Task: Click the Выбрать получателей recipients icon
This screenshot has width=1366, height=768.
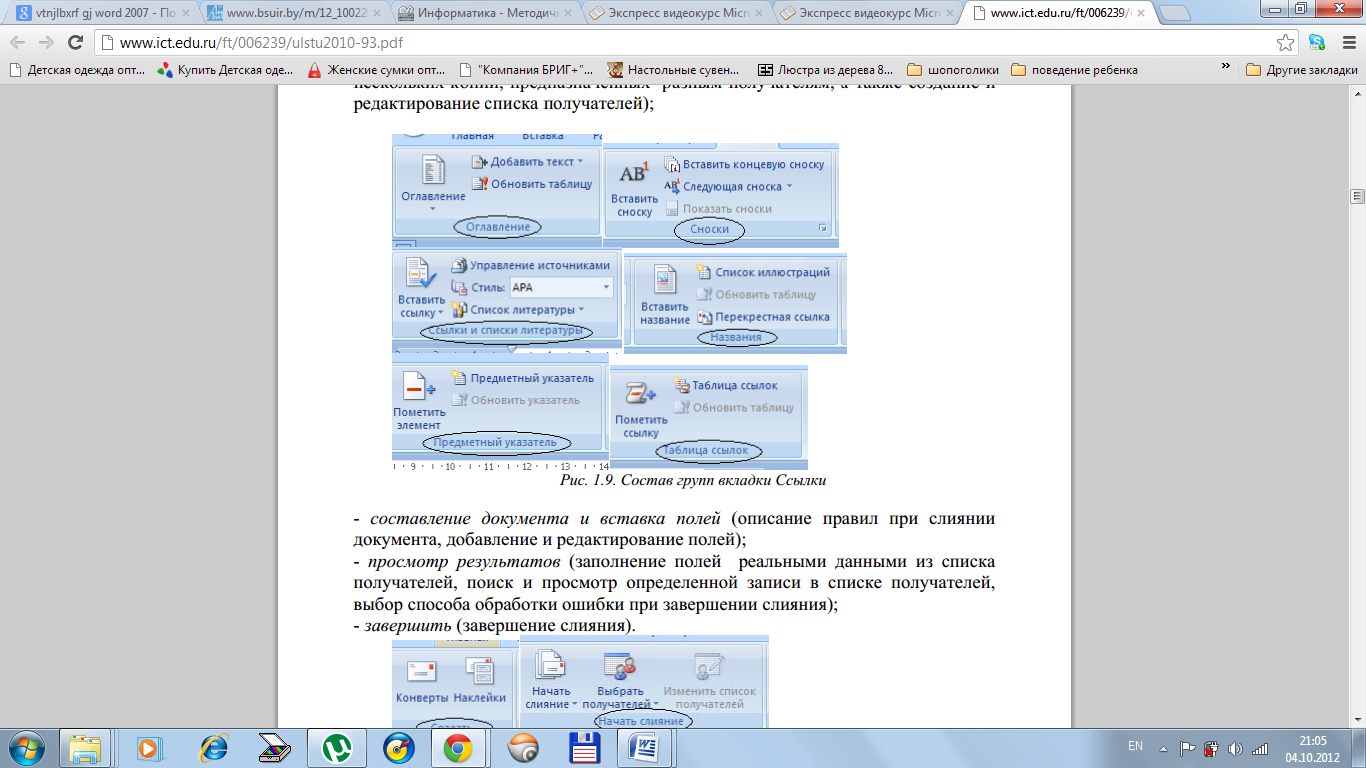Action: tap(620, 667)
